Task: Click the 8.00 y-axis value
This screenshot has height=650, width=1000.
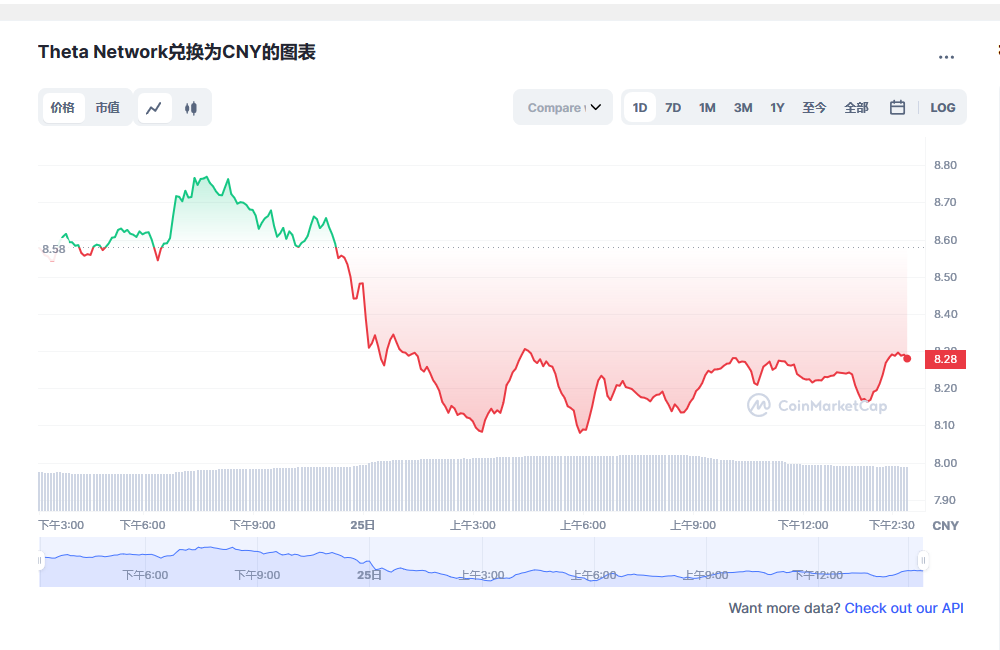Action: [x=945, y=463]
